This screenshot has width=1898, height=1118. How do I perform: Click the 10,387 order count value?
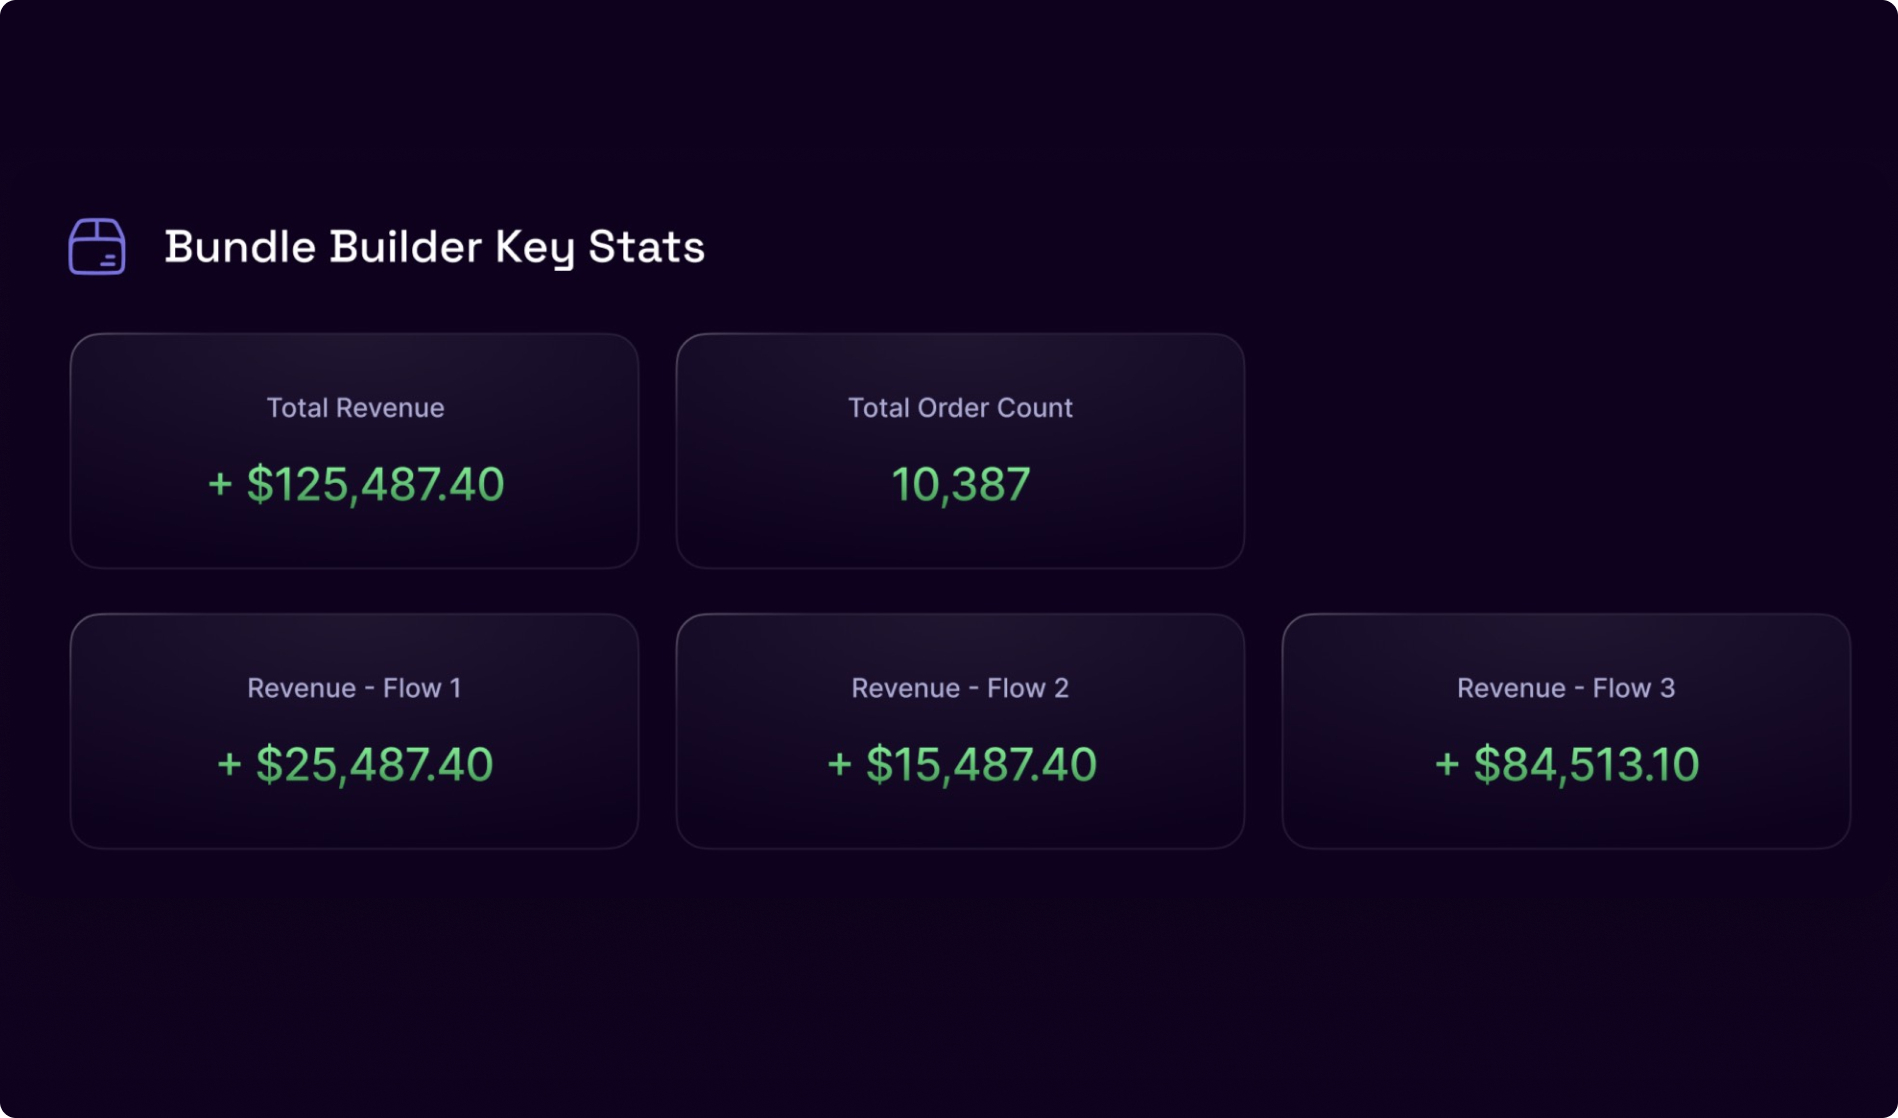(x=960, y=485)
